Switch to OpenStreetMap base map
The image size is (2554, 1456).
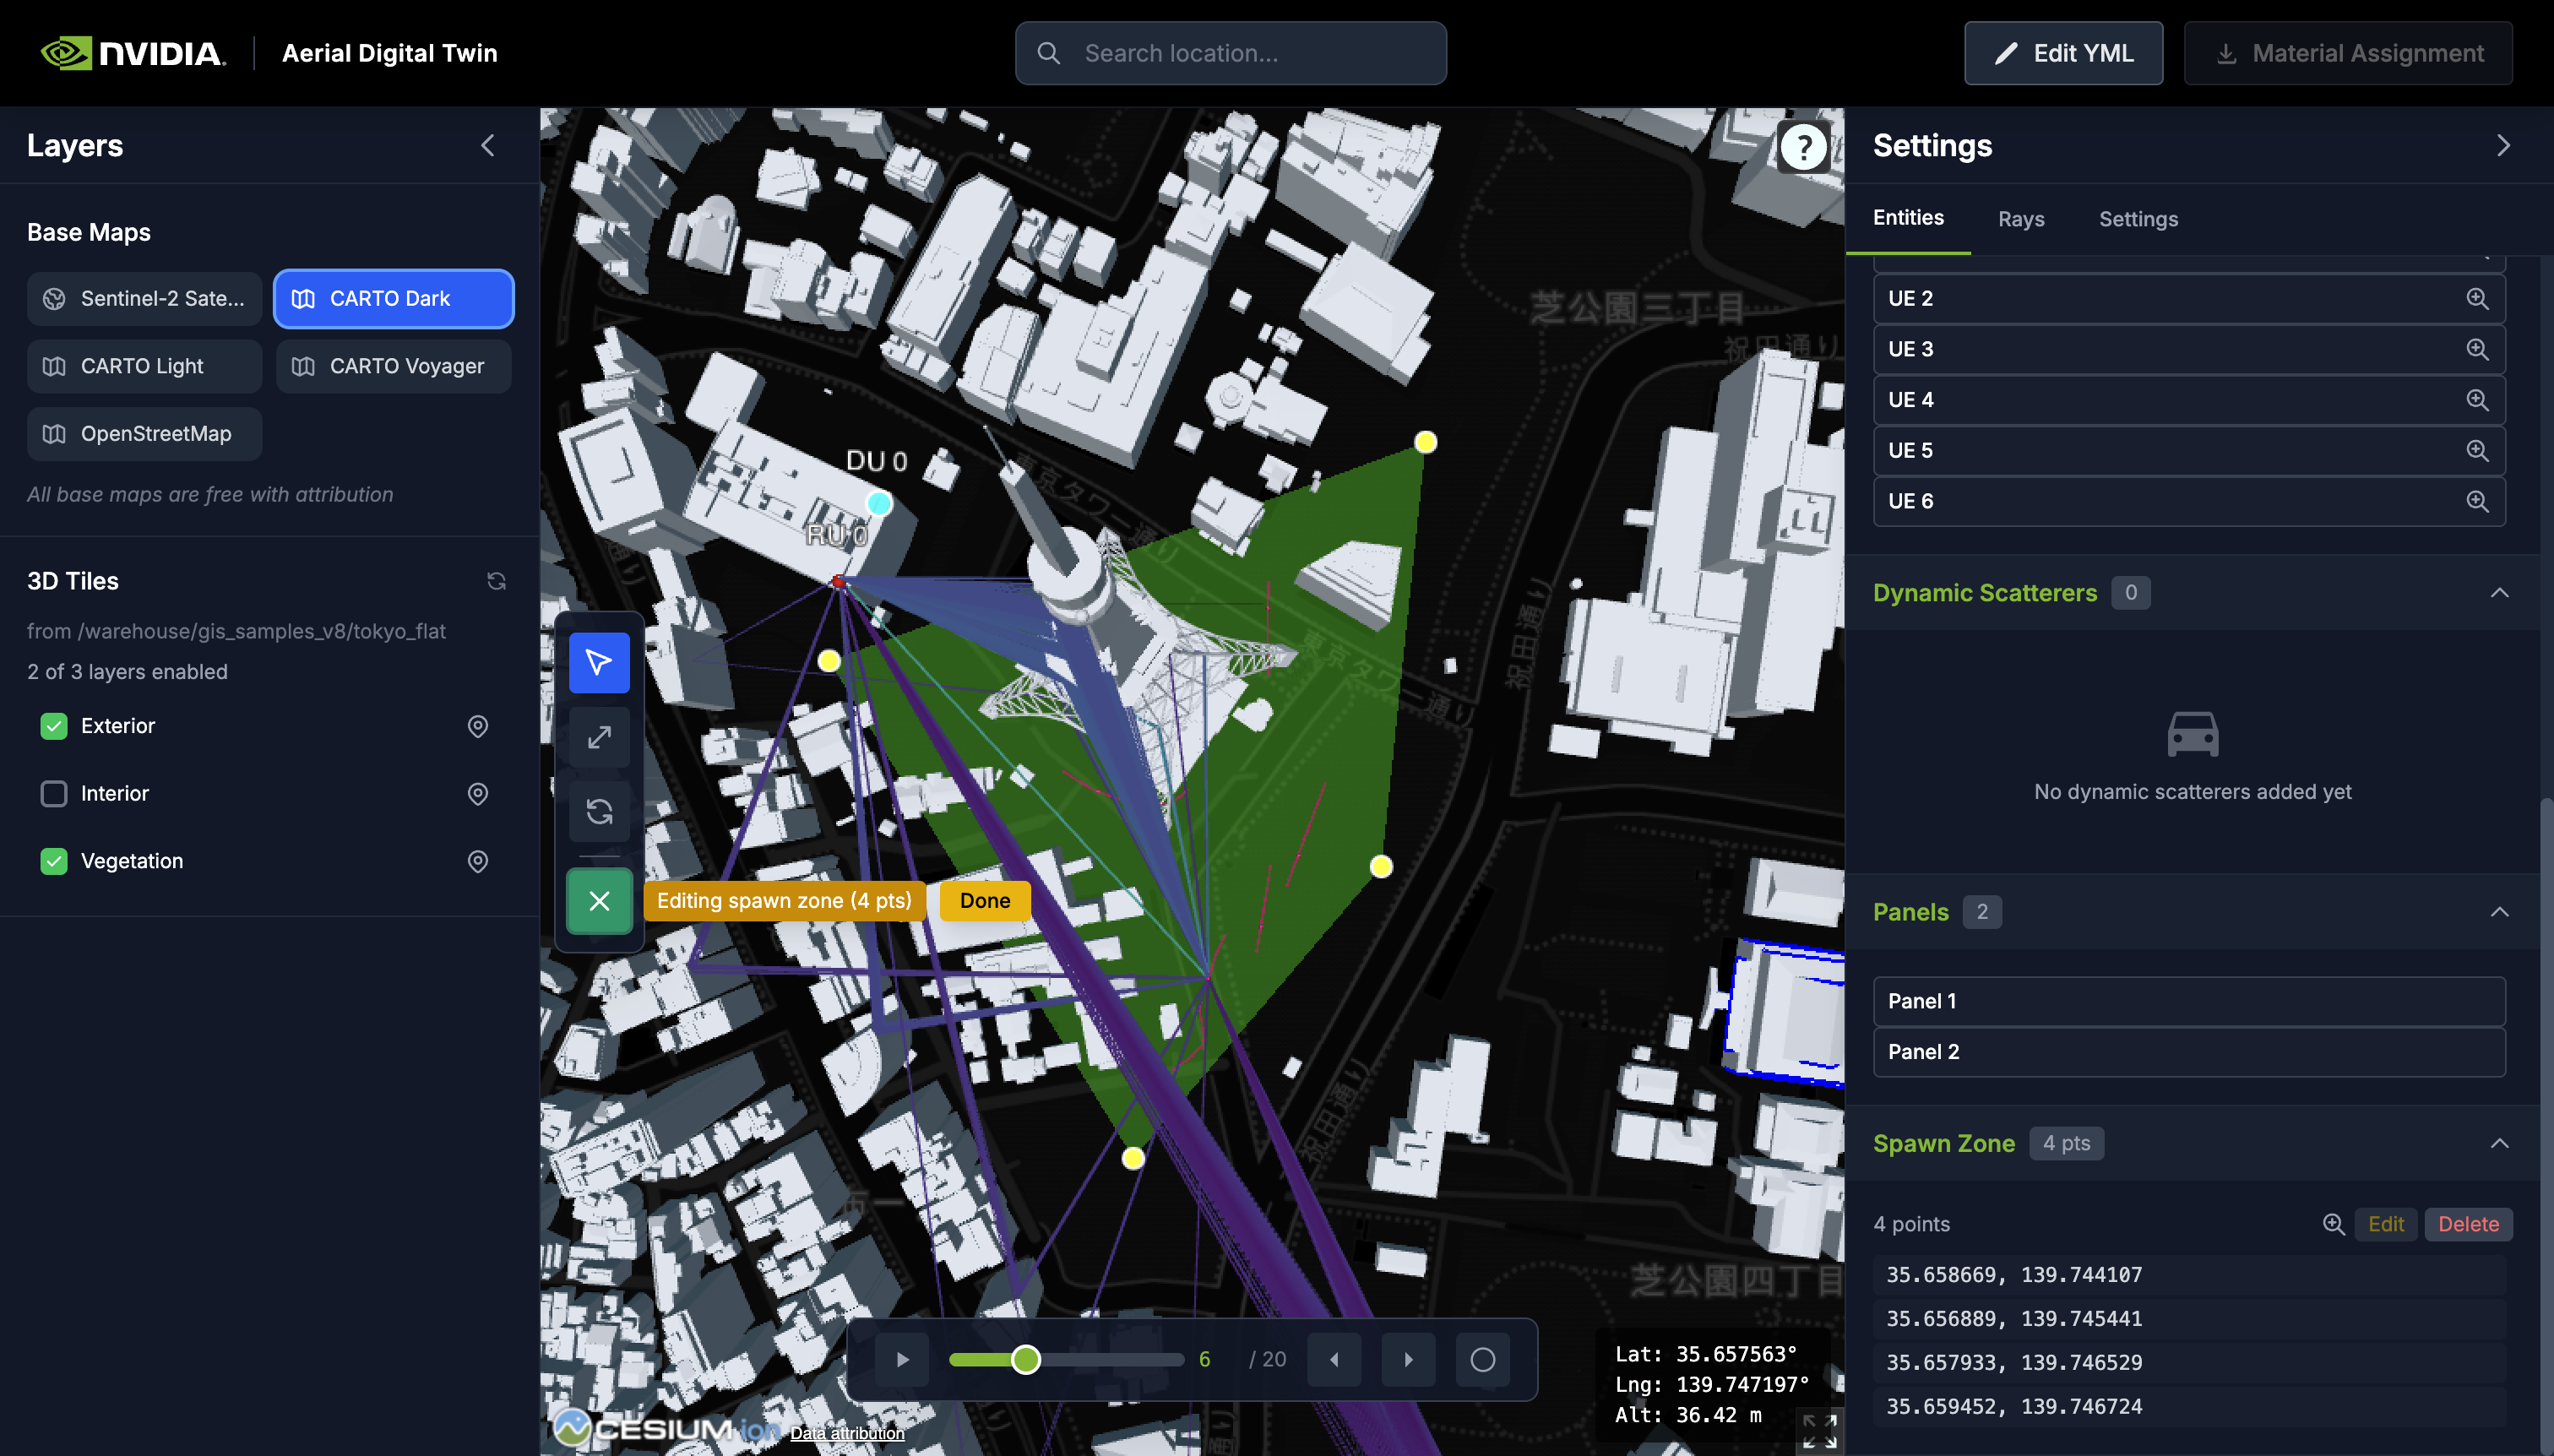tap(145, 434)
